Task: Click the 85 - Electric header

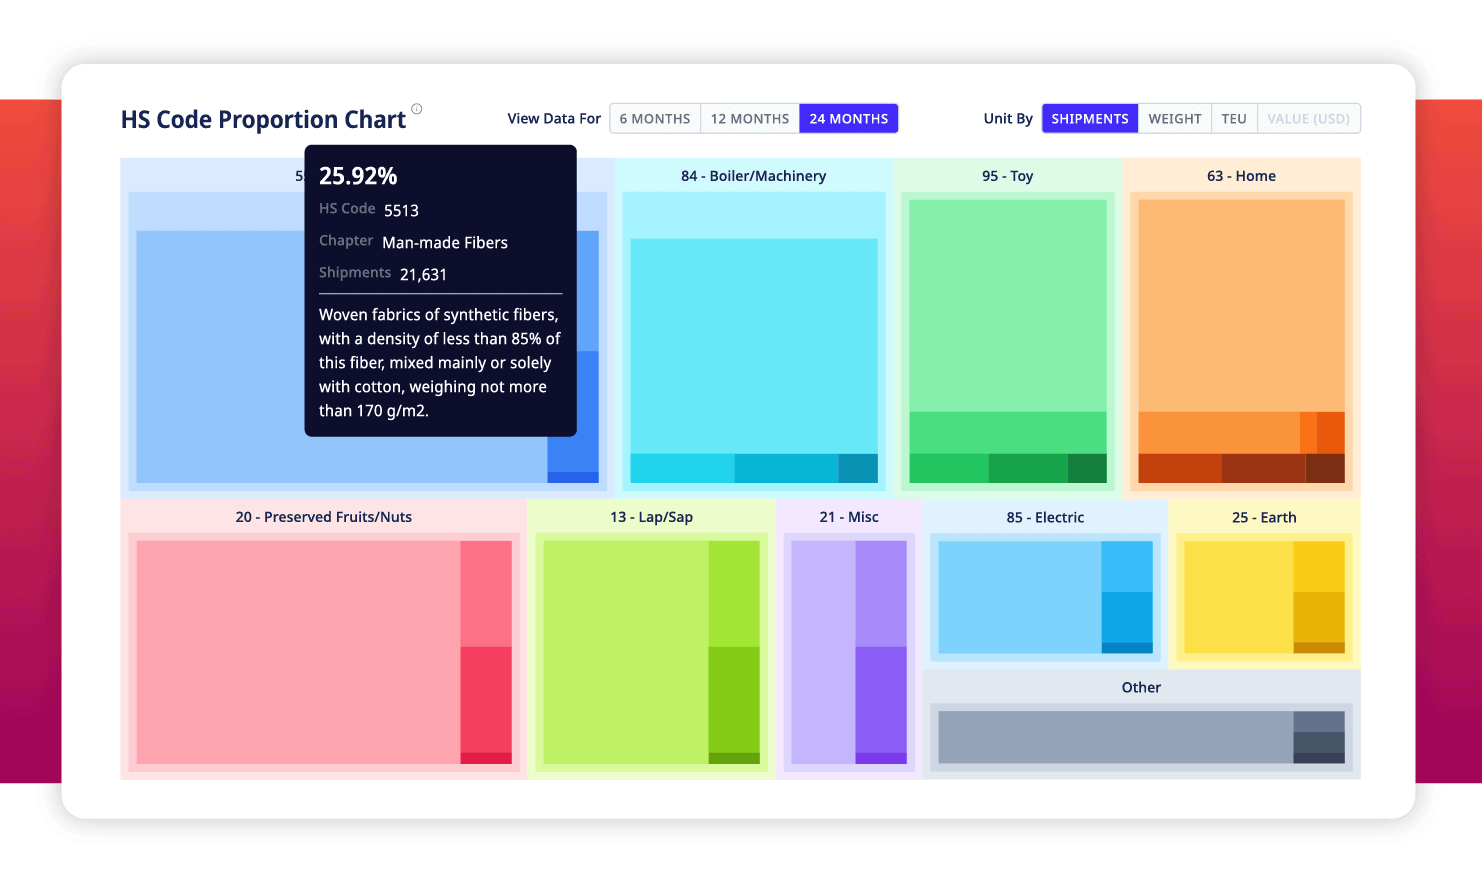Action: [1045, 517]
